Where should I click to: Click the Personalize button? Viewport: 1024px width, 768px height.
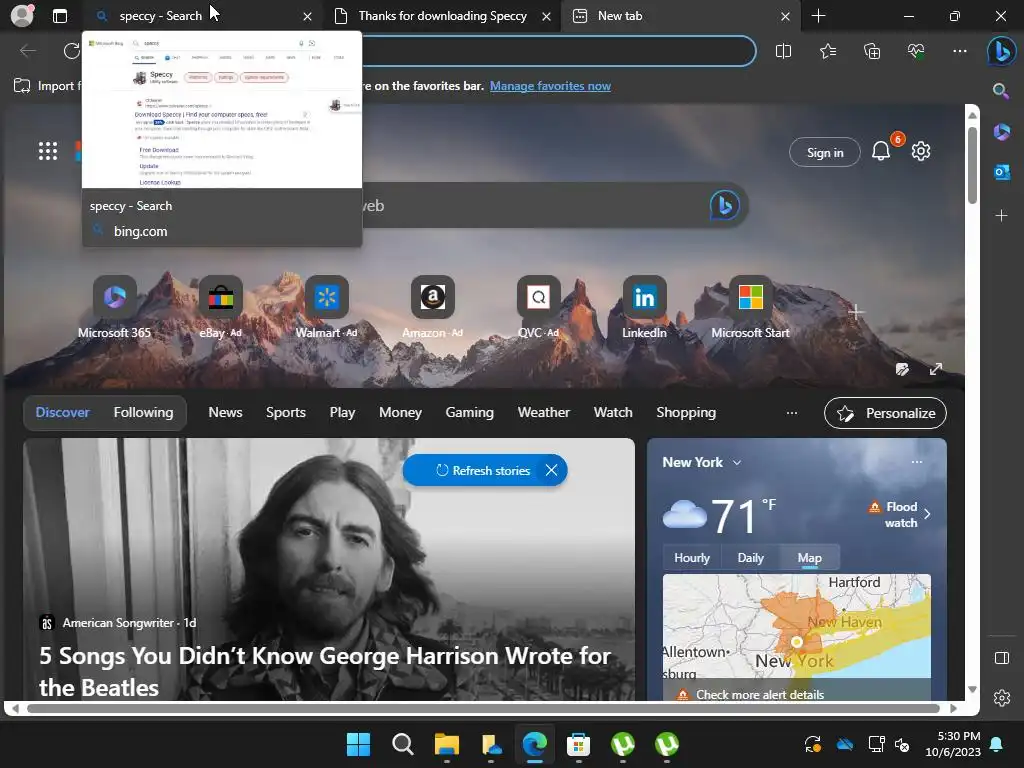[x=885, y=413]
